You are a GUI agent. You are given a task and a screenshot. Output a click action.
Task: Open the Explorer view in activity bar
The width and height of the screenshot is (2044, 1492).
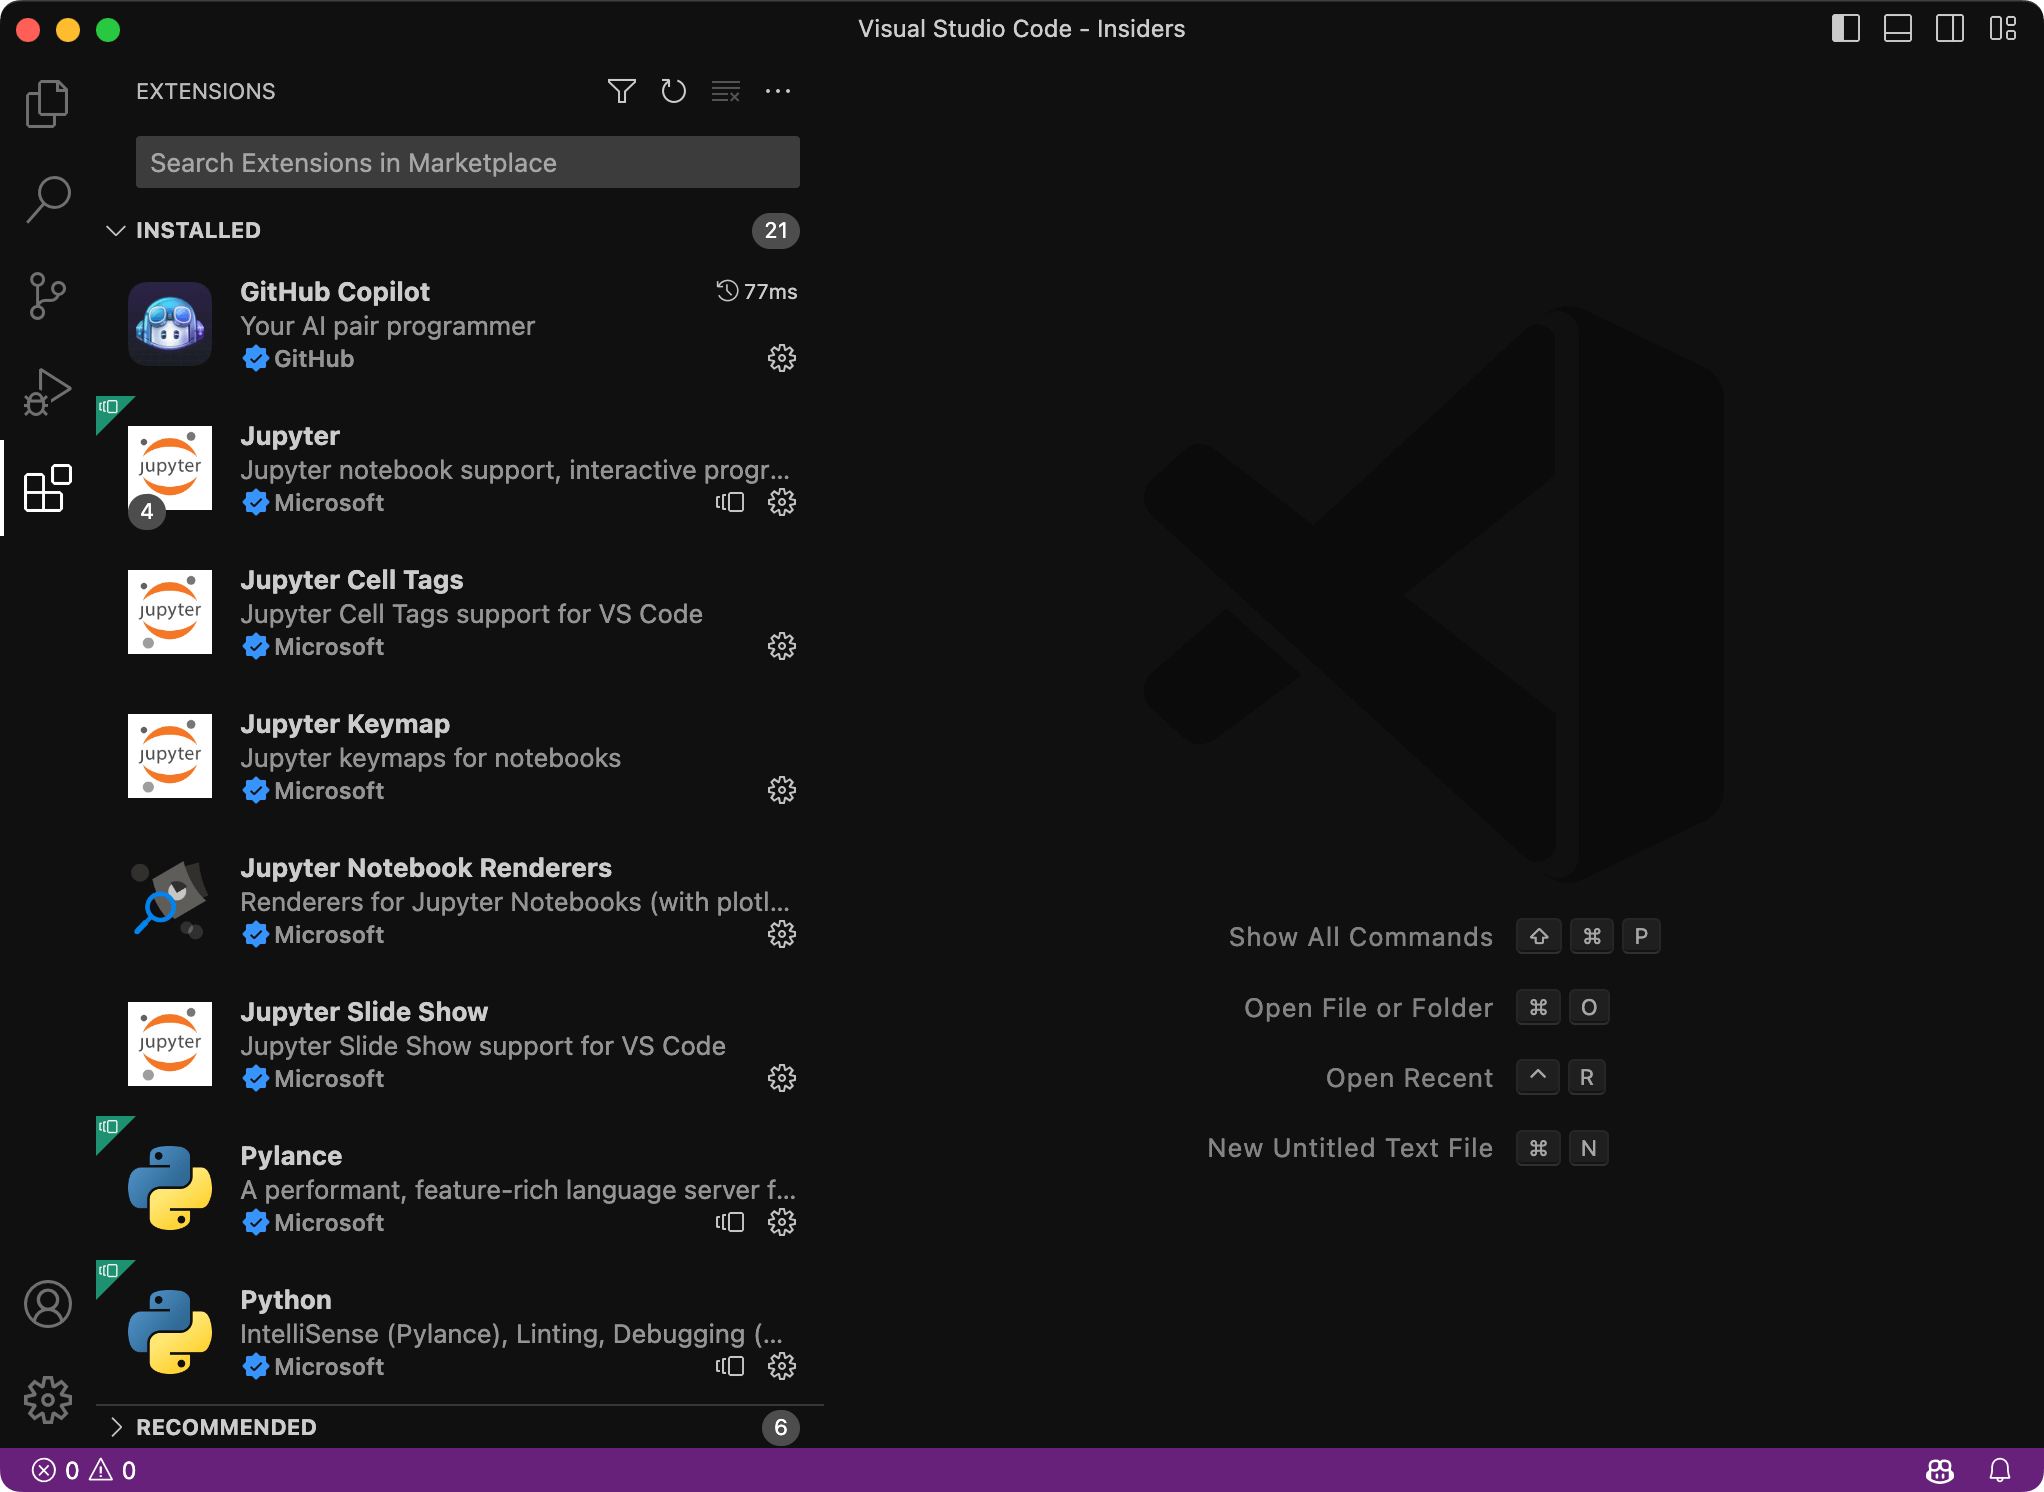click(47, 104)
